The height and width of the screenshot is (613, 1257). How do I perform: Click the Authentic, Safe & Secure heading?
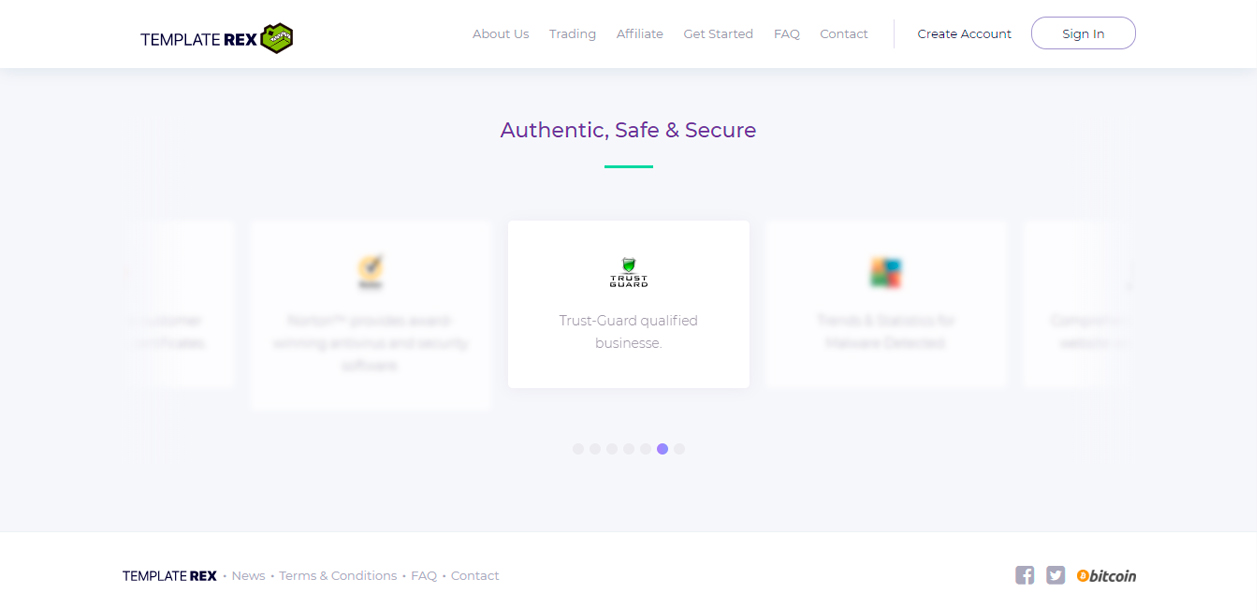628,130
